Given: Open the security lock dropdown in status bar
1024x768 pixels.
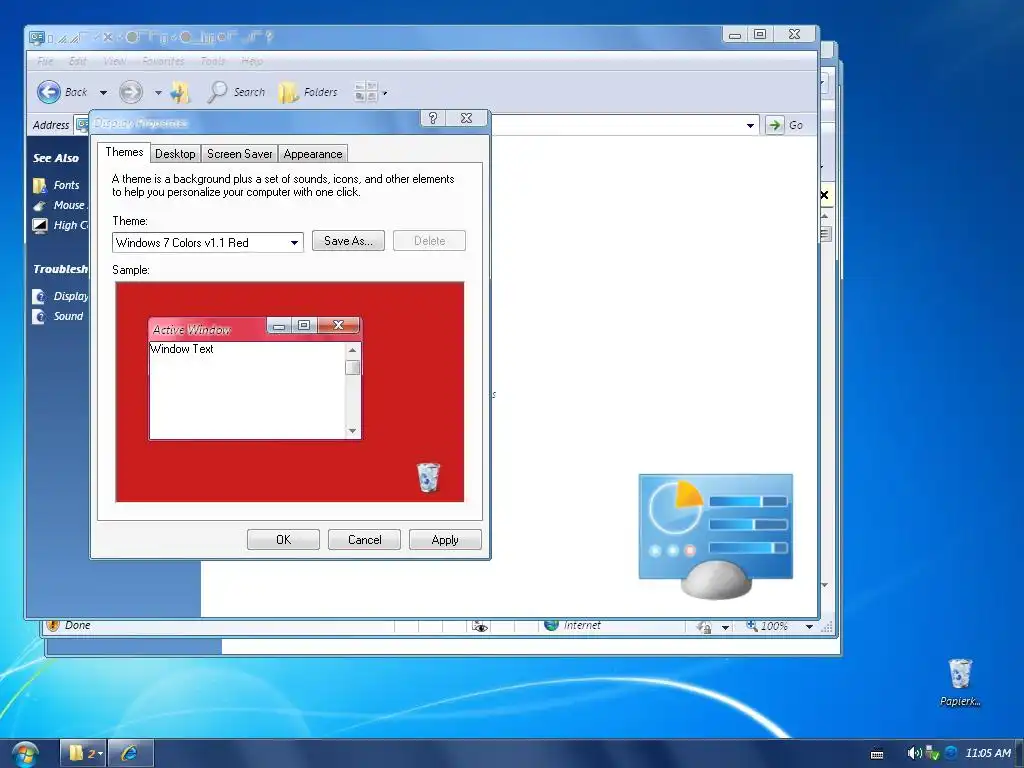Looking at the screenshot, I should pyautogui.click(x=726, y=628).
